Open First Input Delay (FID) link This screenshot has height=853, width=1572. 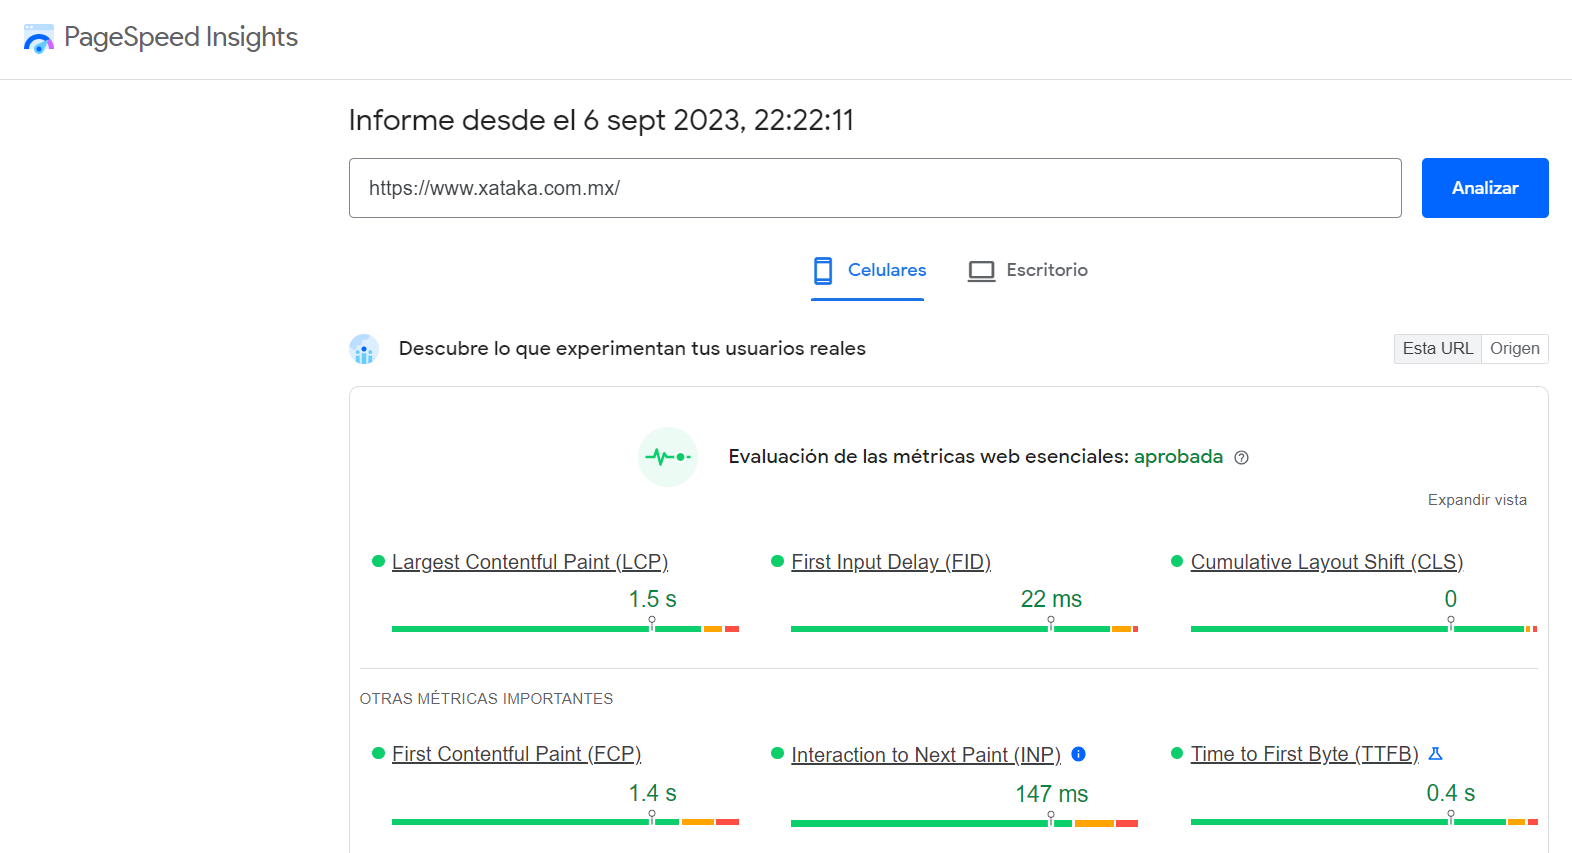coord(891,562)
